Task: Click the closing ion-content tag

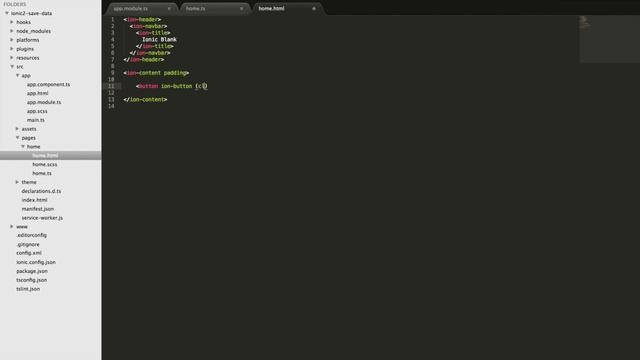Action: (x=145, y=100)
